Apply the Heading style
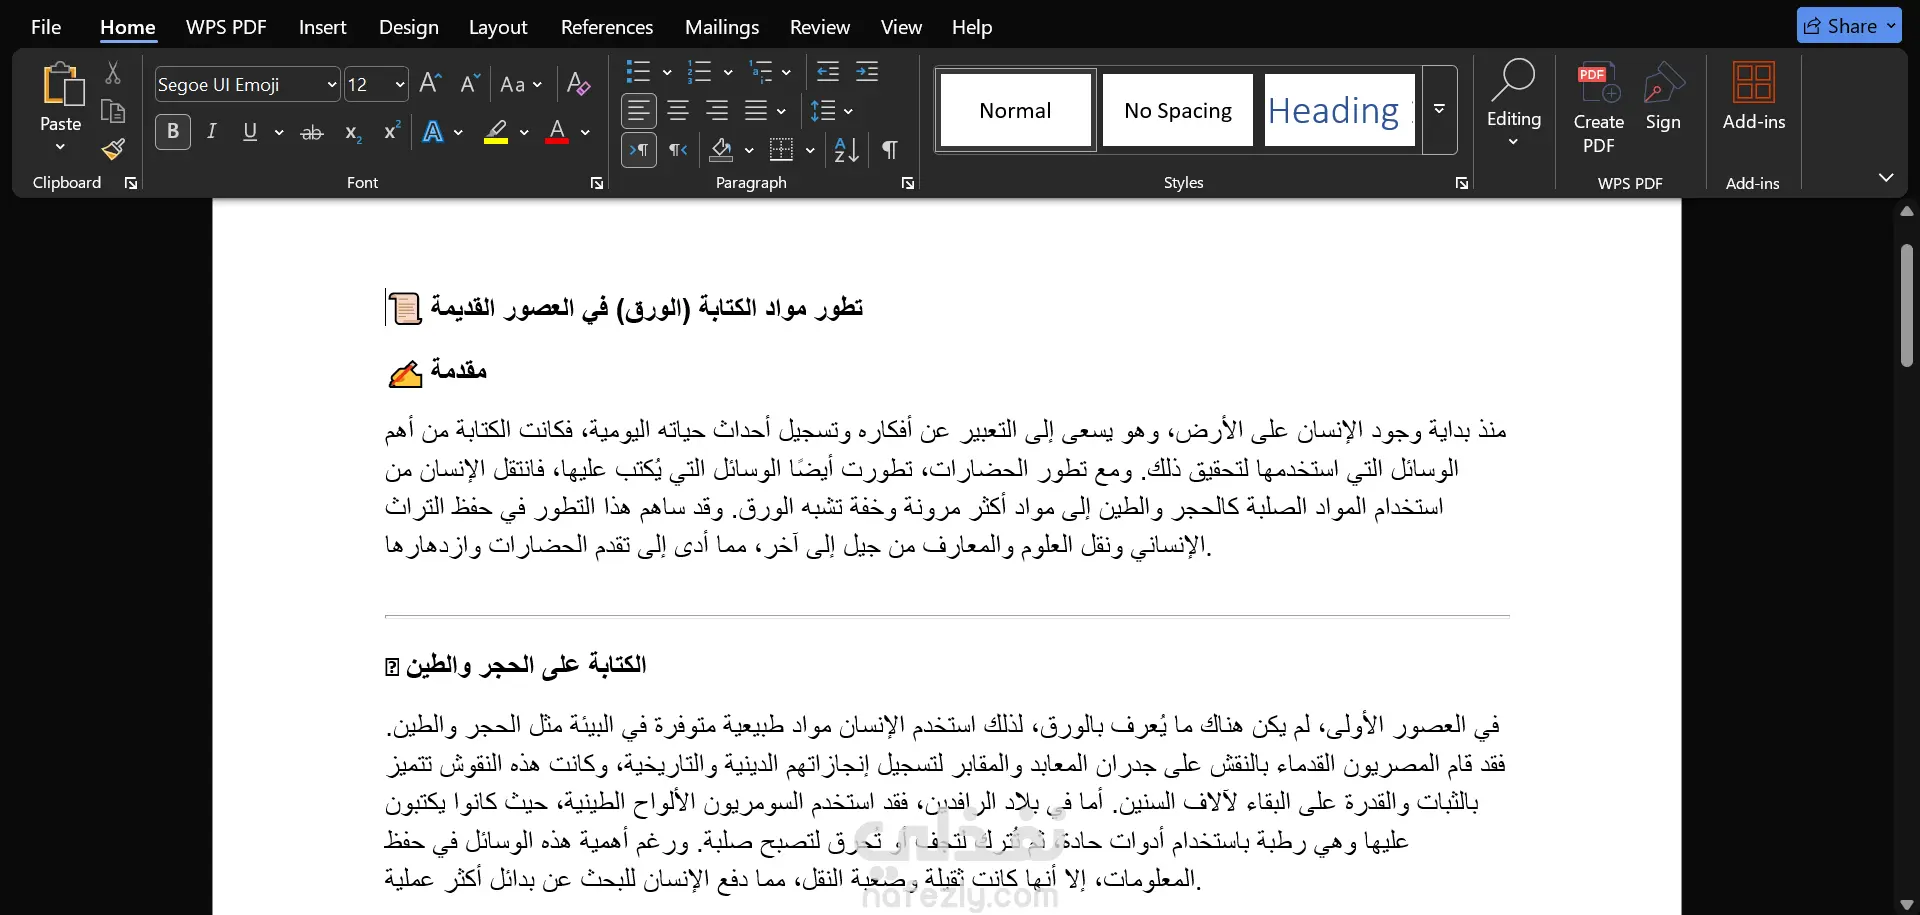This screenshot has width=1920, height=915. 1339,110
